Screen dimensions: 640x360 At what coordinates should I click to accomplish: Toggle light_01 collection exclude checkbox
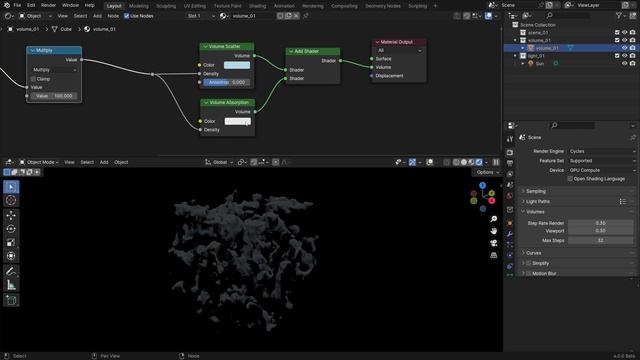(x=617, y=56)
